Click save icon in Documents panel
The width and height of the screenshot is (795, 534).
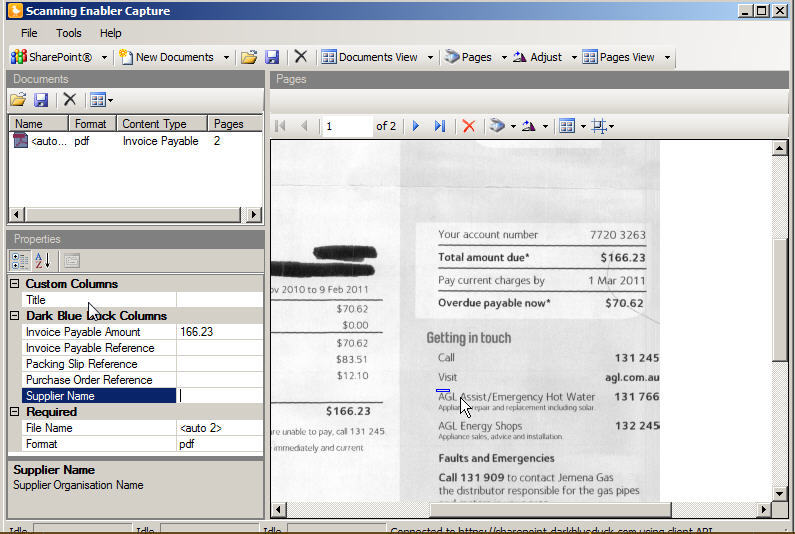(x=41, y=99)
